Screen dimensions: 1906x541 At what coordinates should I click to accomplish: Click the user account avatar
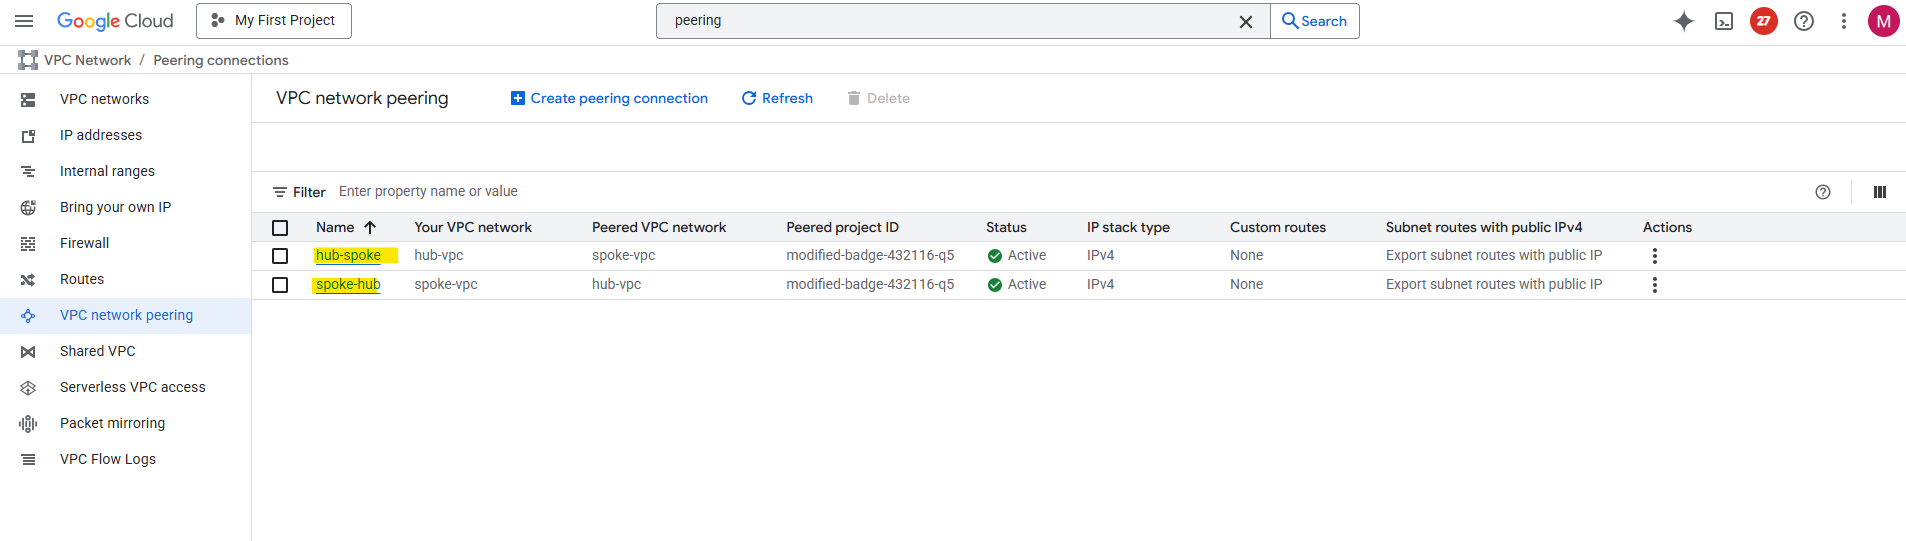click(x=1883, y=21)
